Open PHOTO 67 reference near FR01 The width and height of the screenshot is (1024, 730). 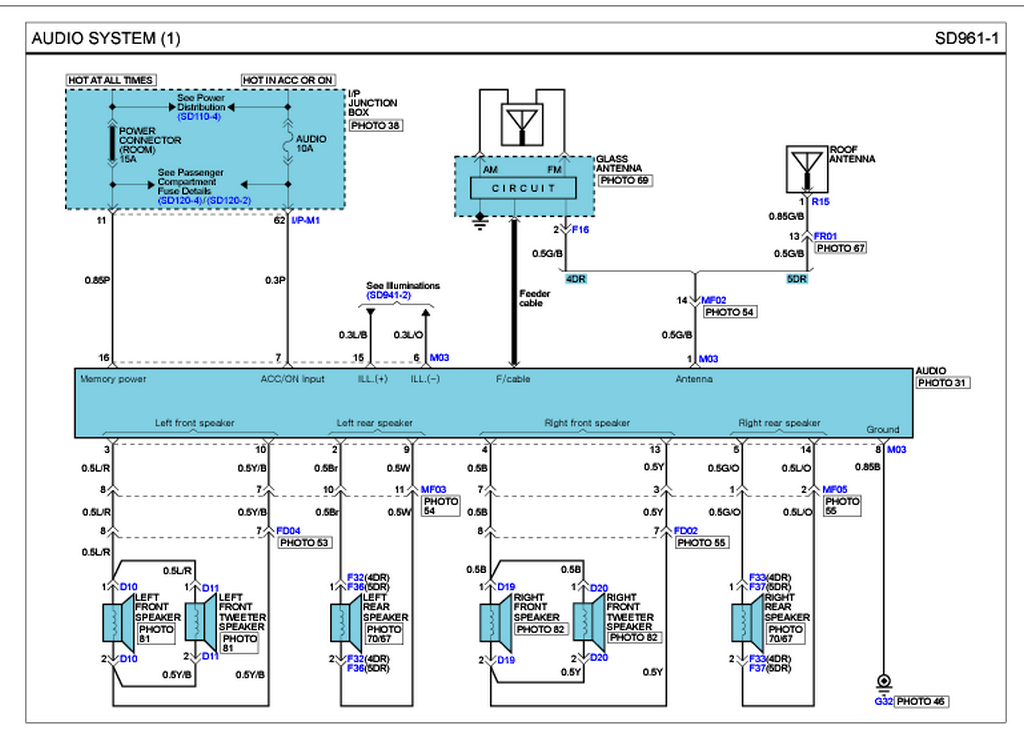click(x=840, y=248)
